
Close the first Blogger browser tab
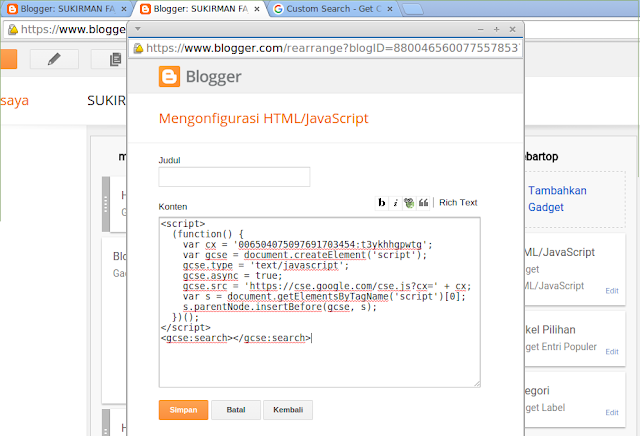[x=124, y=9]
